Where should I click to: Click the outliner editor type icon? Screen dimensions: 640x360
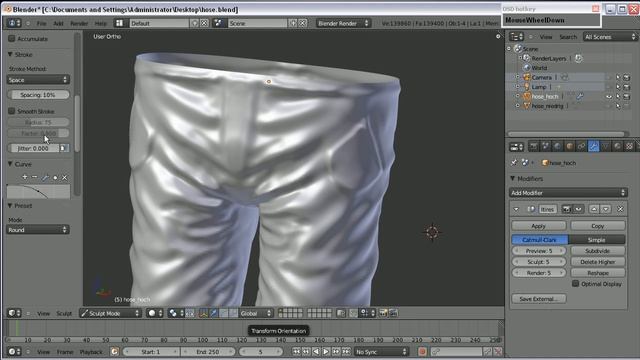pos(517,37)
